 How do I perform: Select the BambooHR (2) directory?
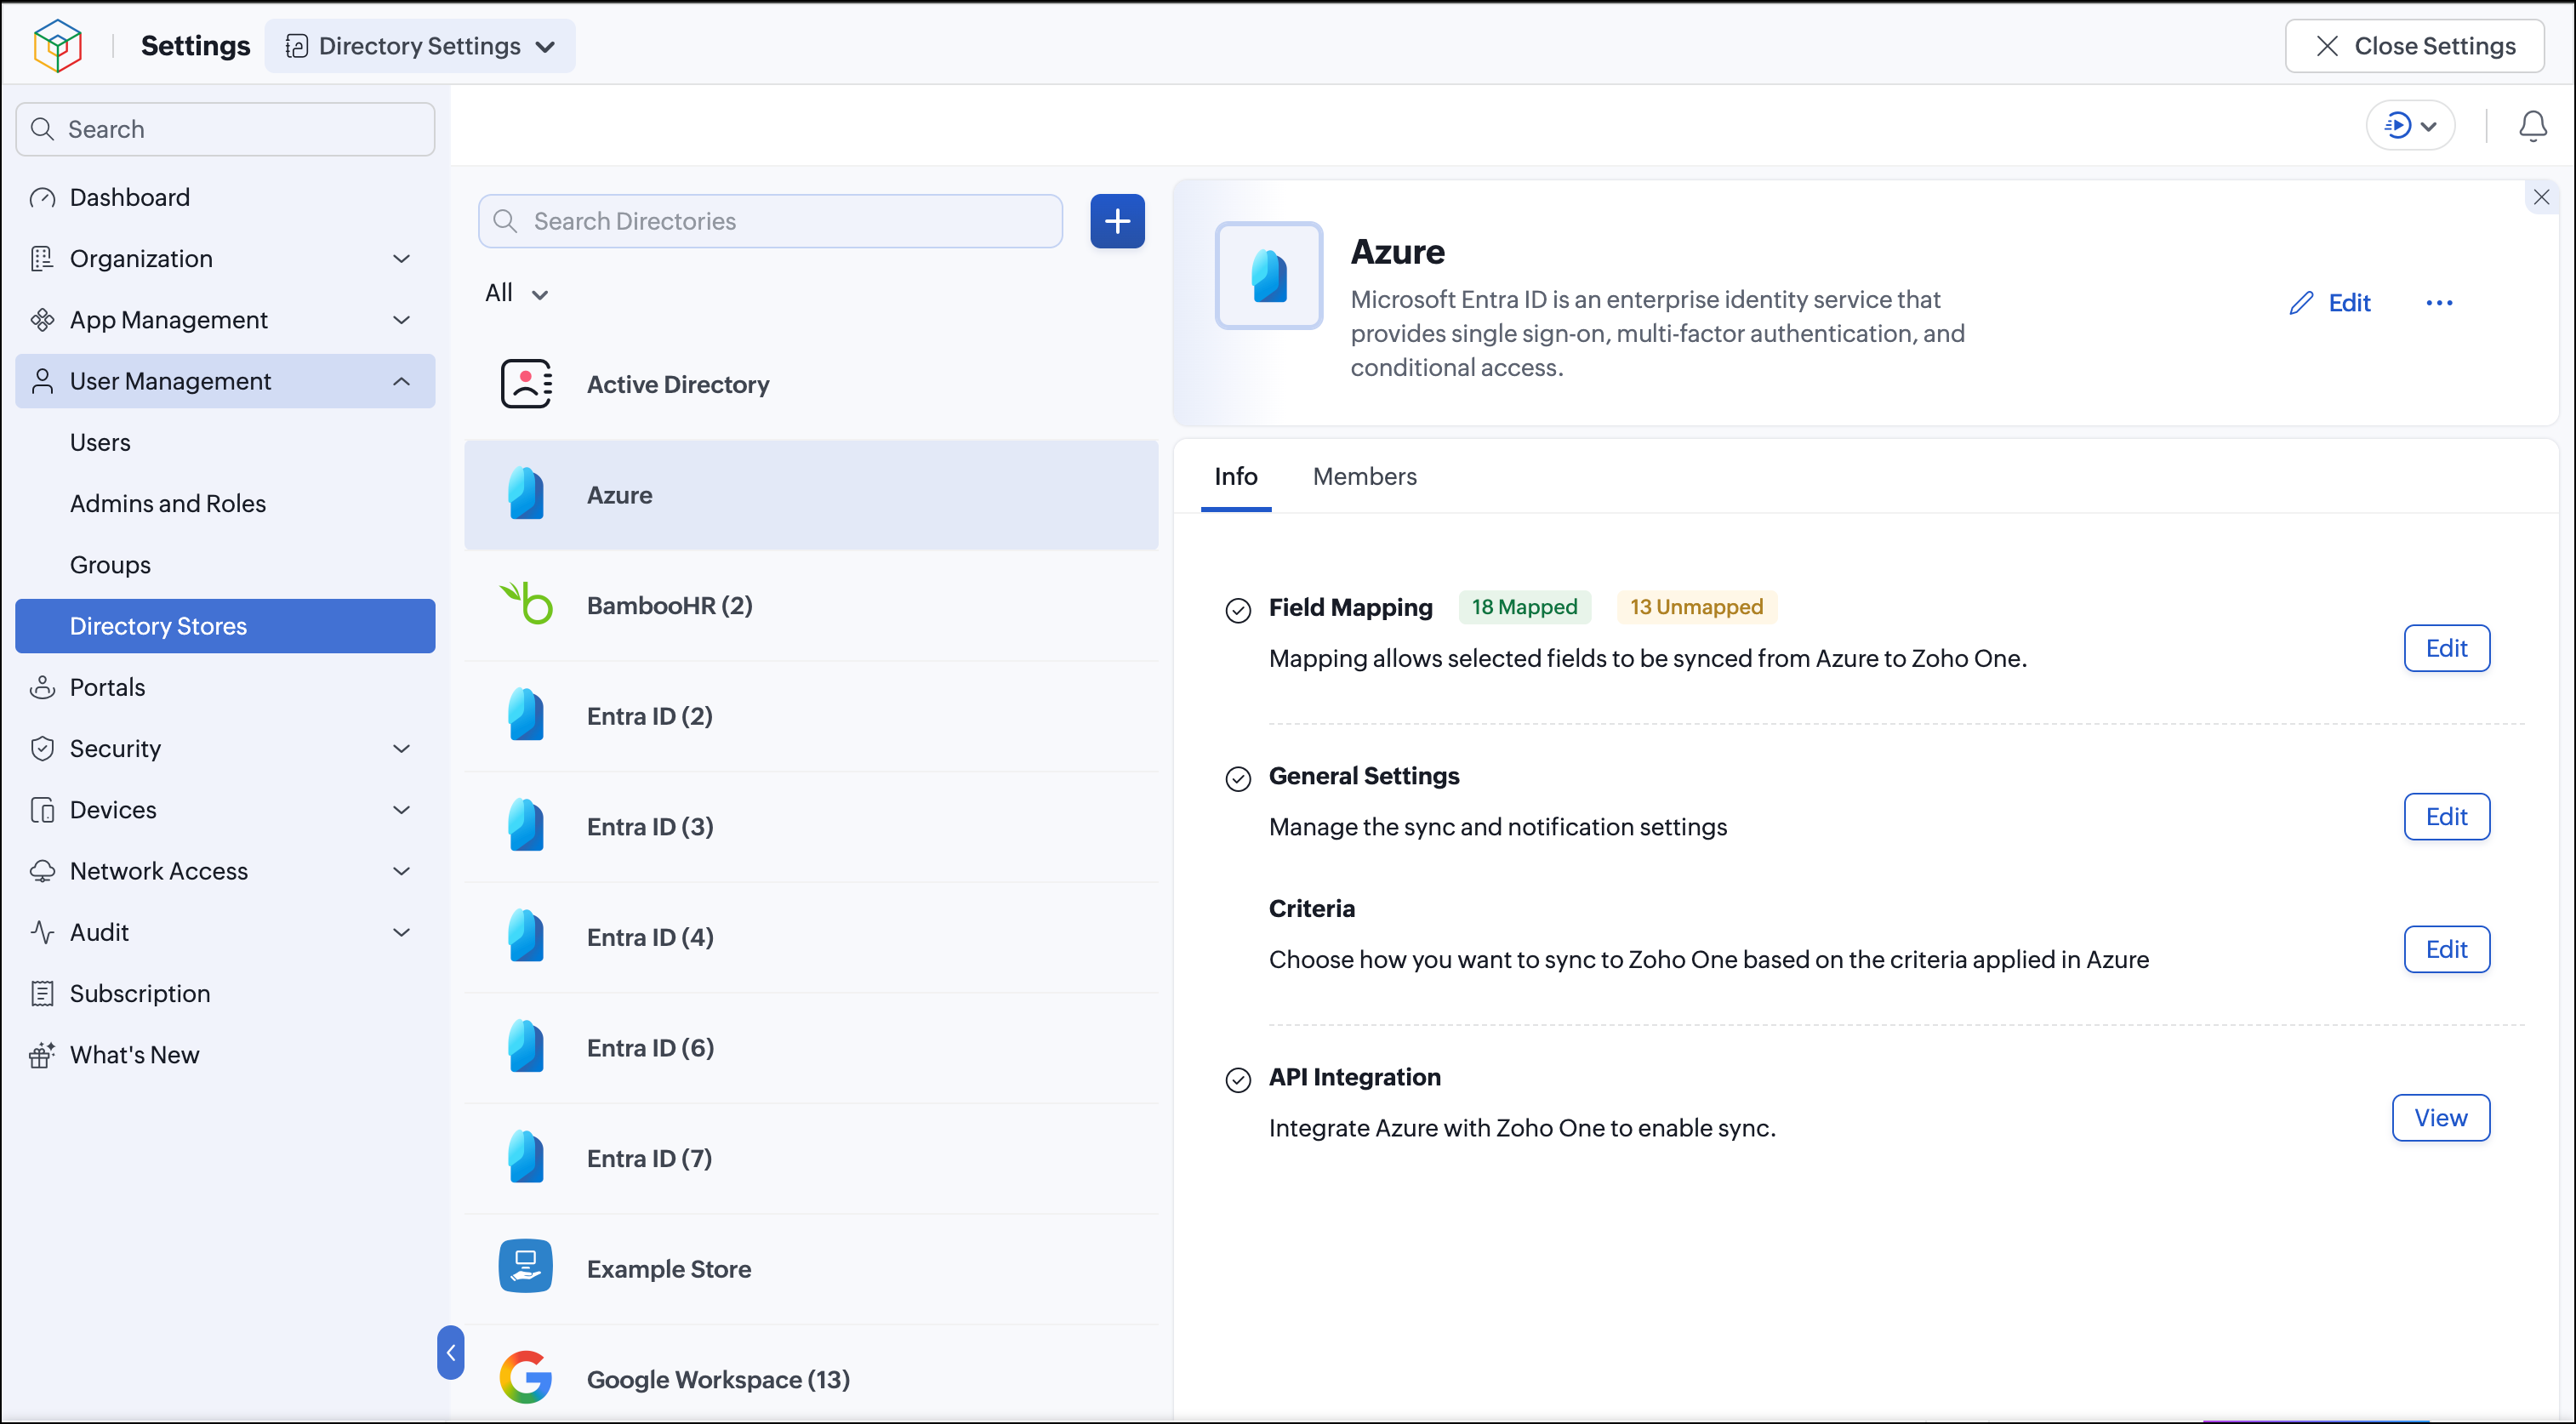point(811,605)
